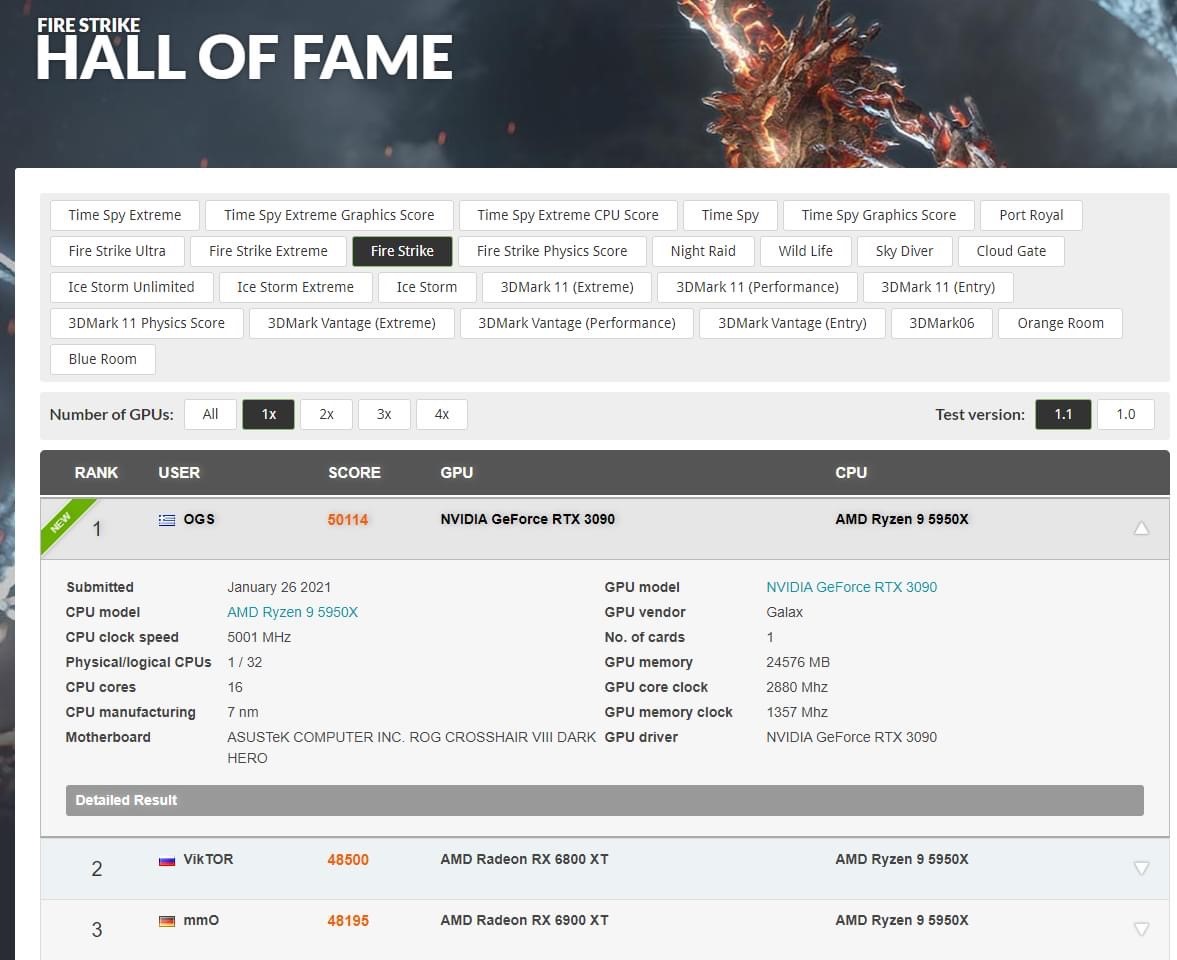Screen dimensions: 1177x960
Task: Click the Russian flag icon beside VikTOR
Action: click(x=167, y=860)
